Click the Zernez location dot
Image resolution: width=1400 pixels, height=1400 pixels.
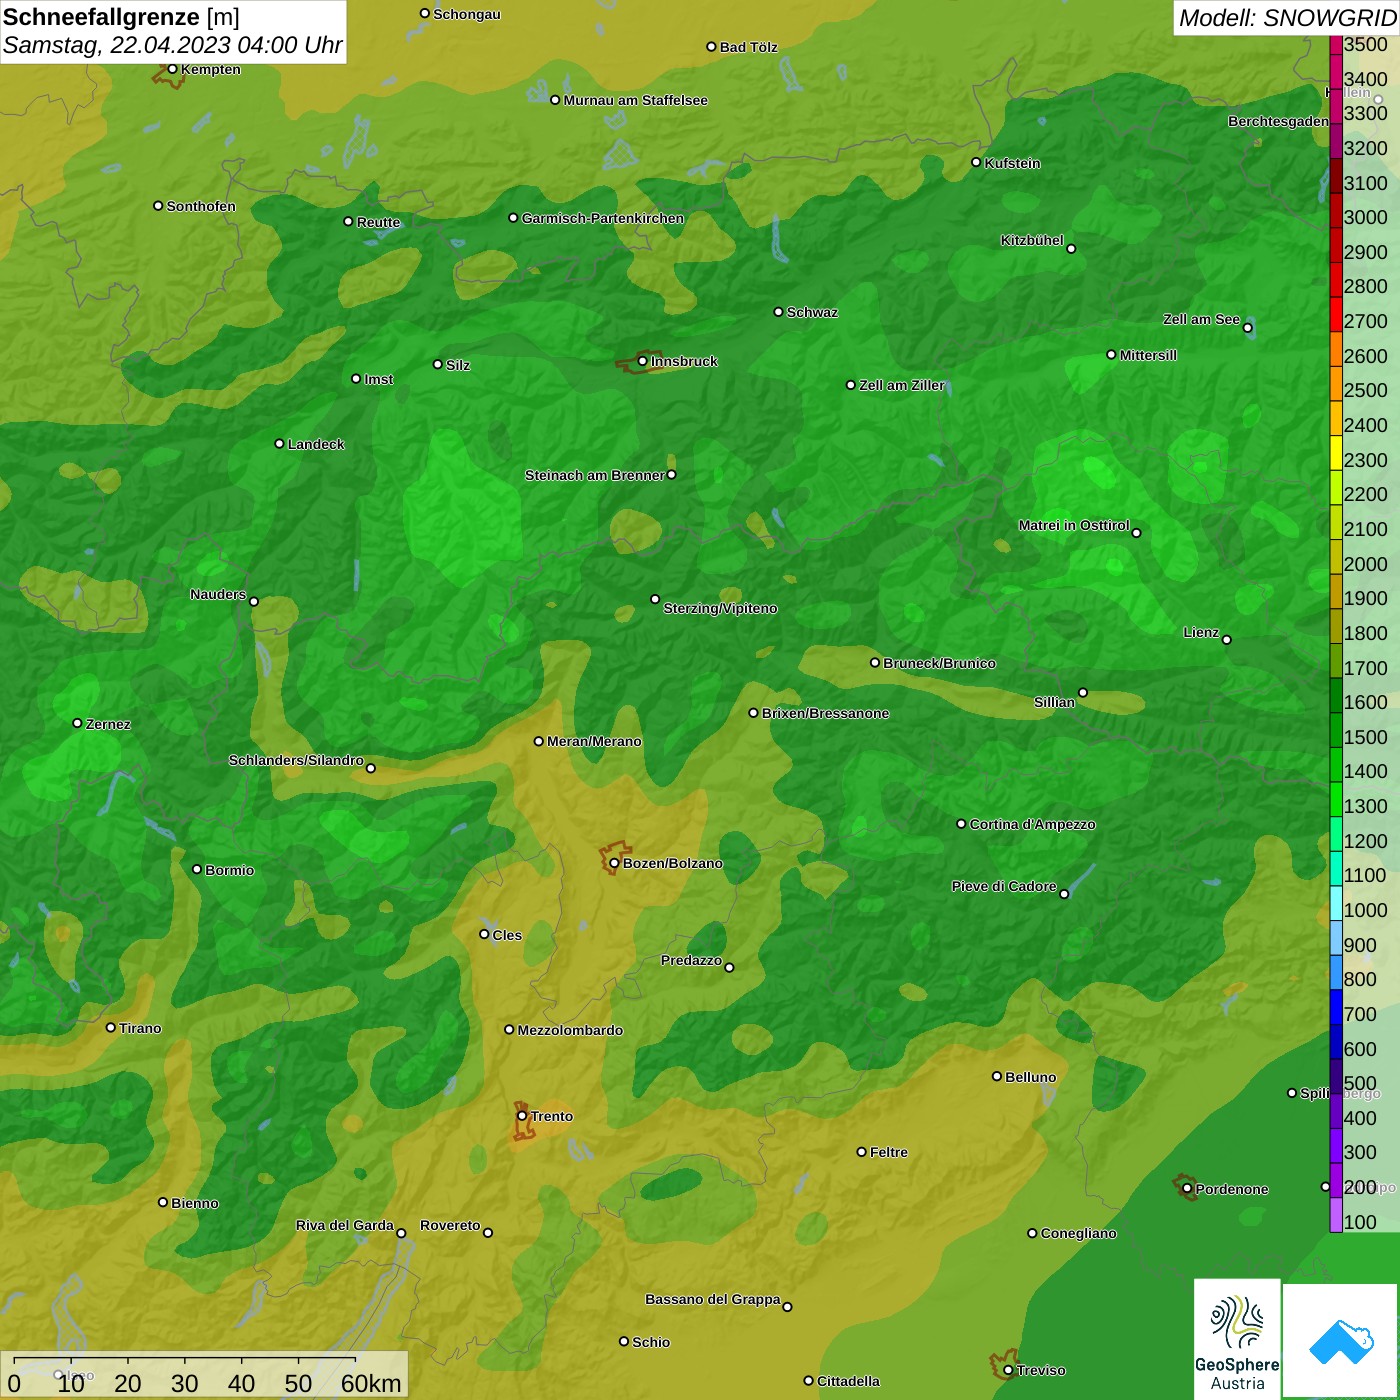(77, 723)
